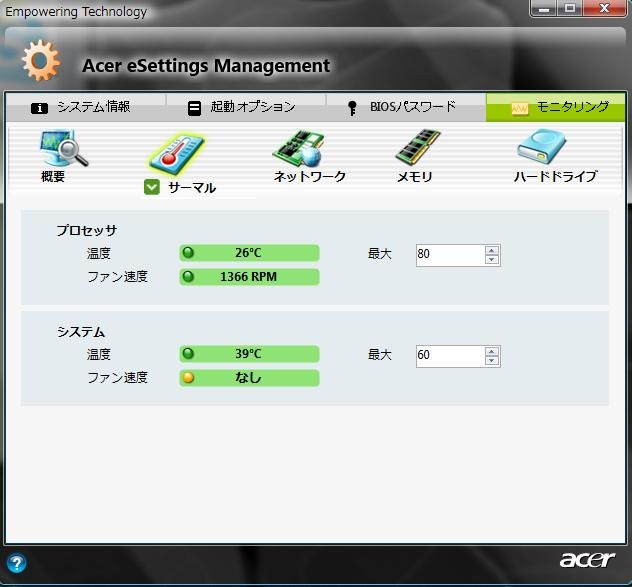This screenshot has height=587, width=632.
Task: Select the モニタリング tab
Action: point(560,107)
